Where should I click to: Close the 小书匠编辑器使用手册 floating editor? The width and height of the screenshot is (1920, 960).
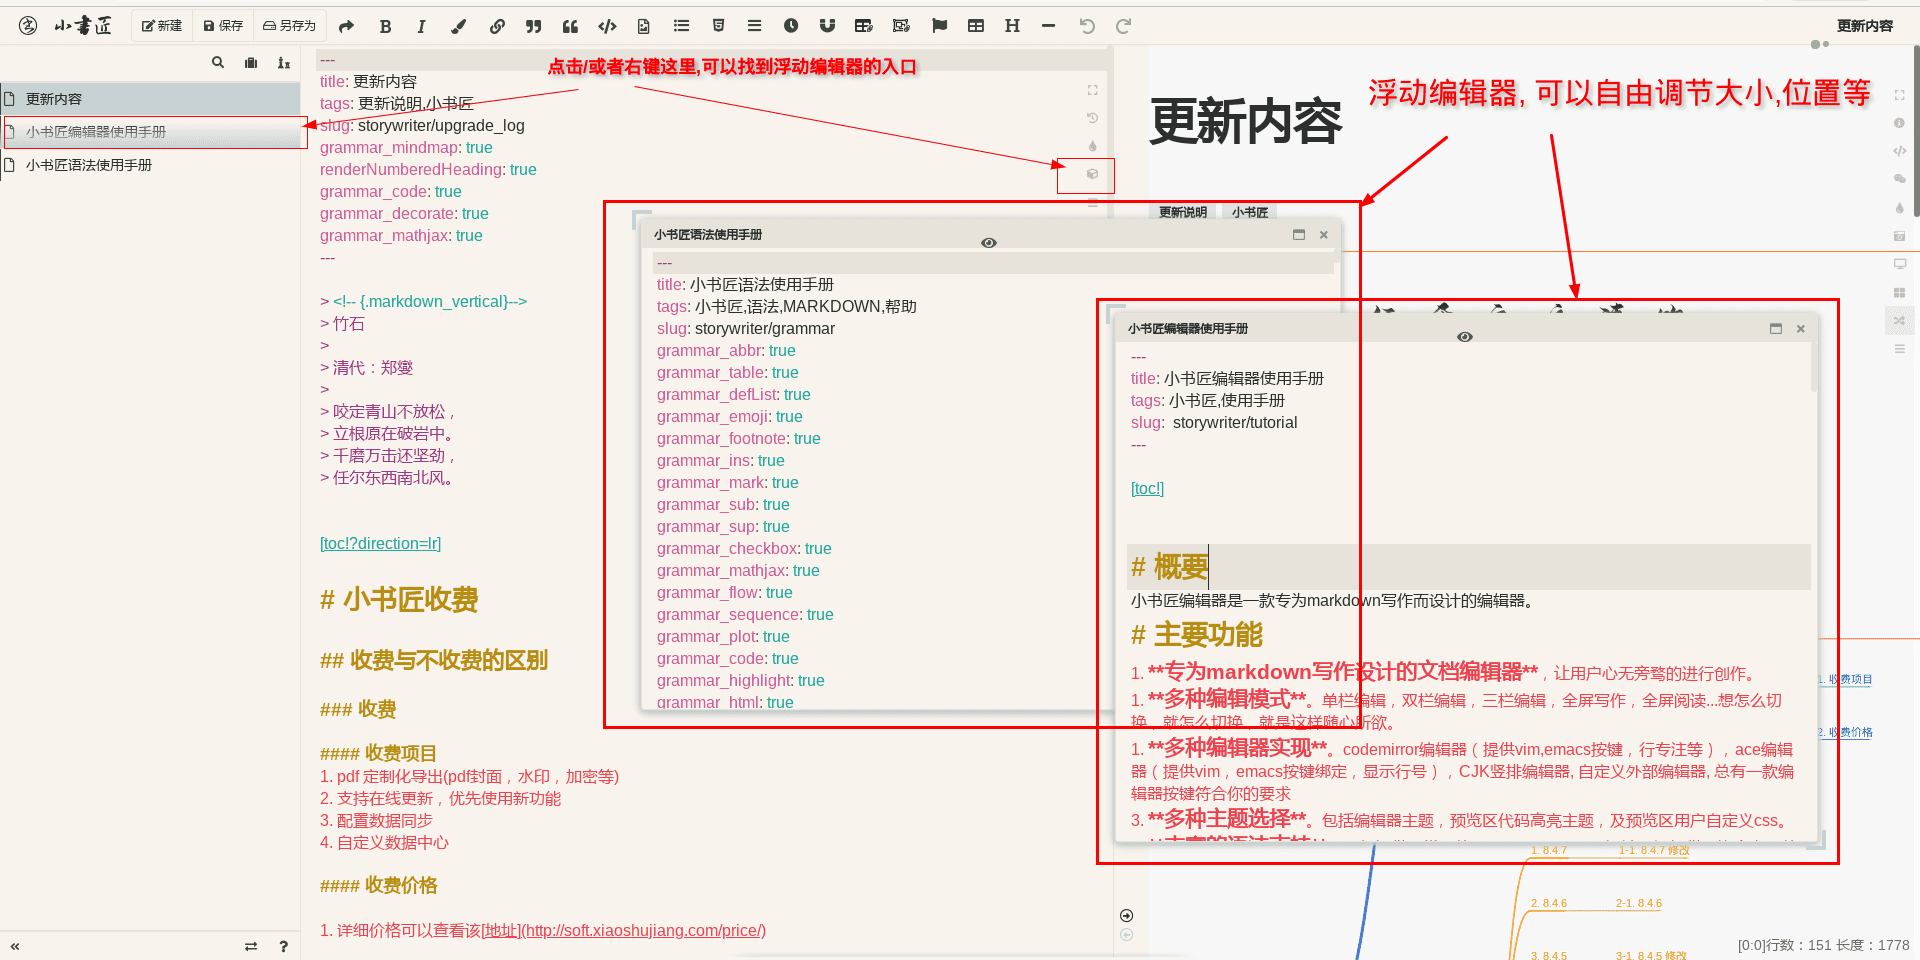point(1801,329)
